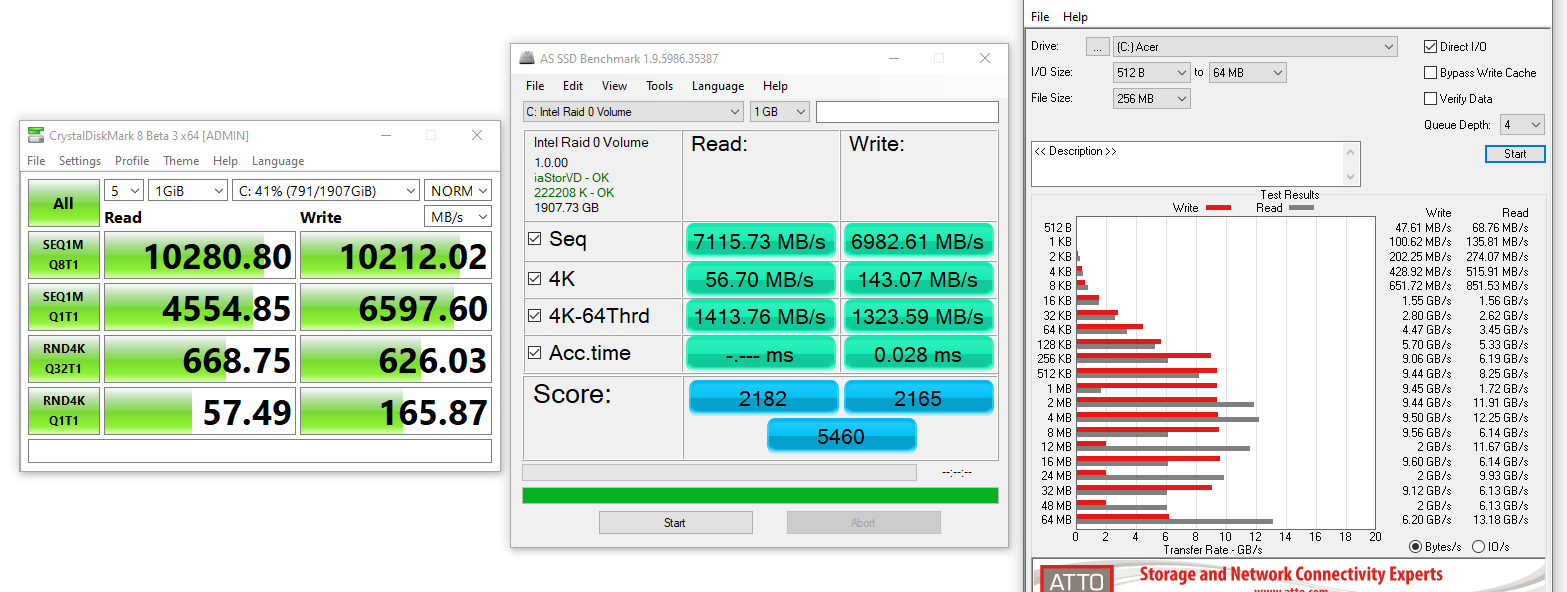The image size is (1567, 592).
Task: Close the AS SSD Benchmark window
Action: [985, 58]
